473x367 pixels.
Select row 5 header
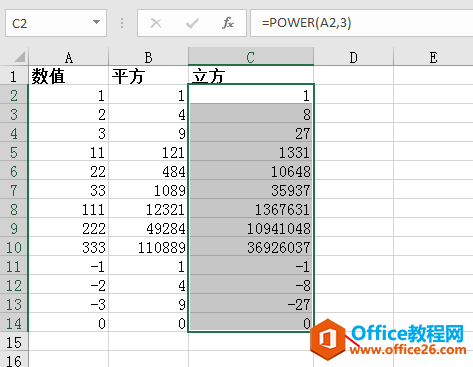pos(14,151)
